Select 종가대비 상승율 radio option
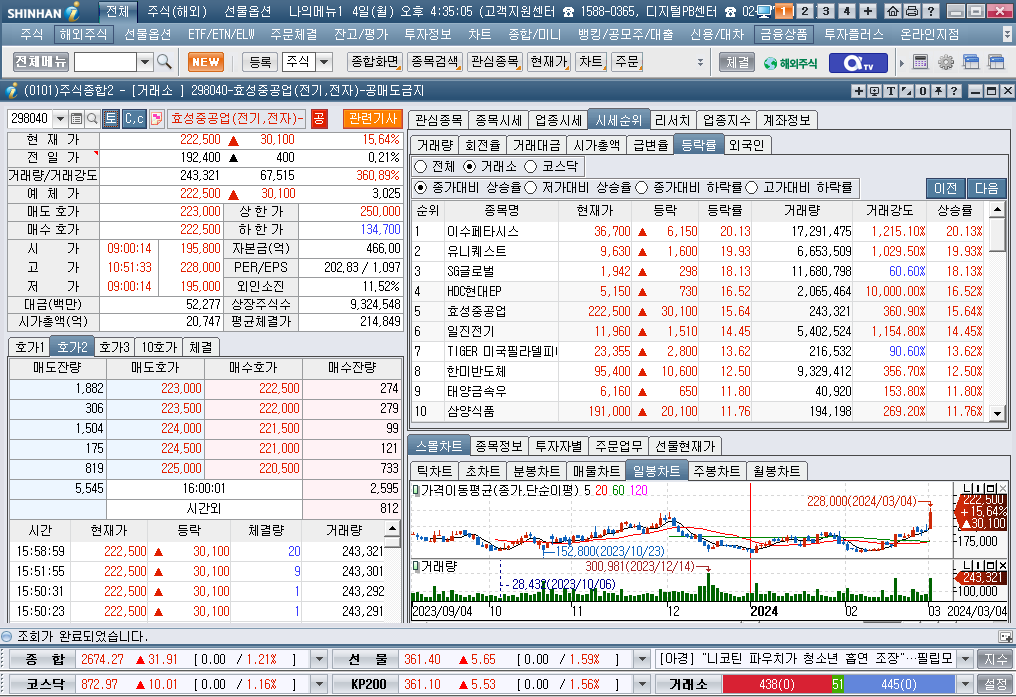 click(x=421, y=187)
